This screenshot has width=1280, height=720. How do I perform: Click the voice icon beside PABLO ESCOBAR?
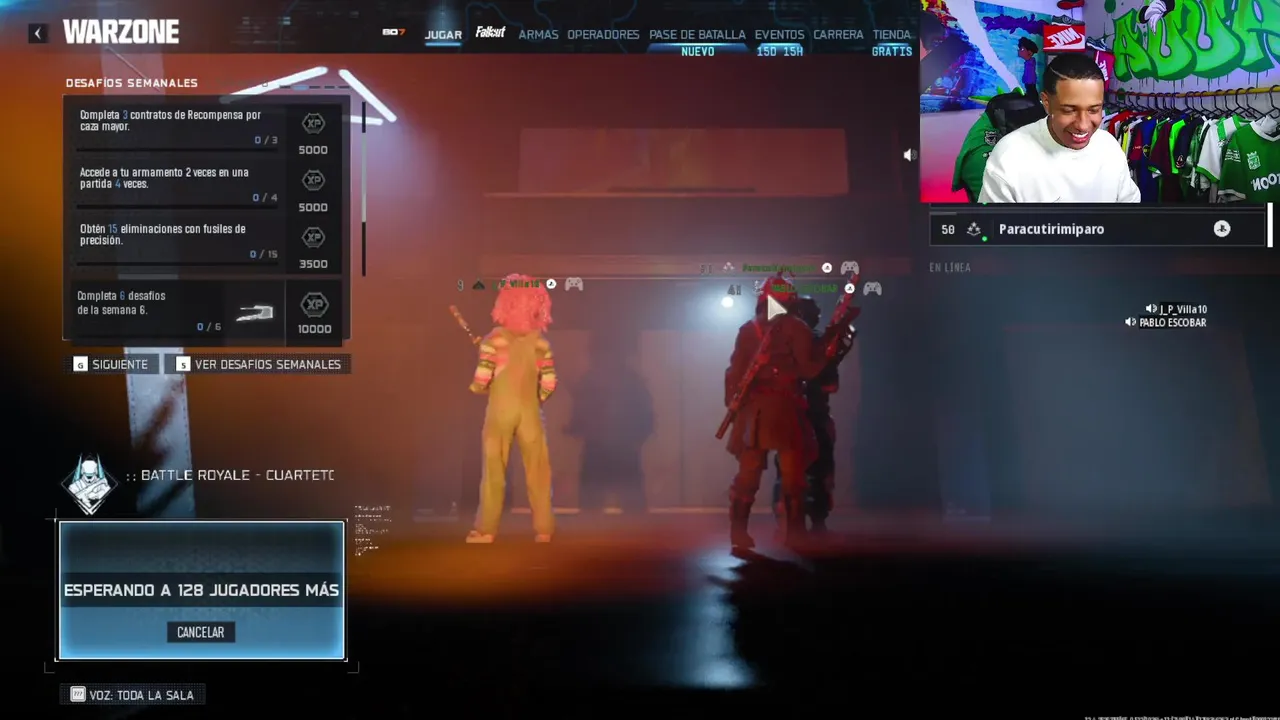[1130, 323]
